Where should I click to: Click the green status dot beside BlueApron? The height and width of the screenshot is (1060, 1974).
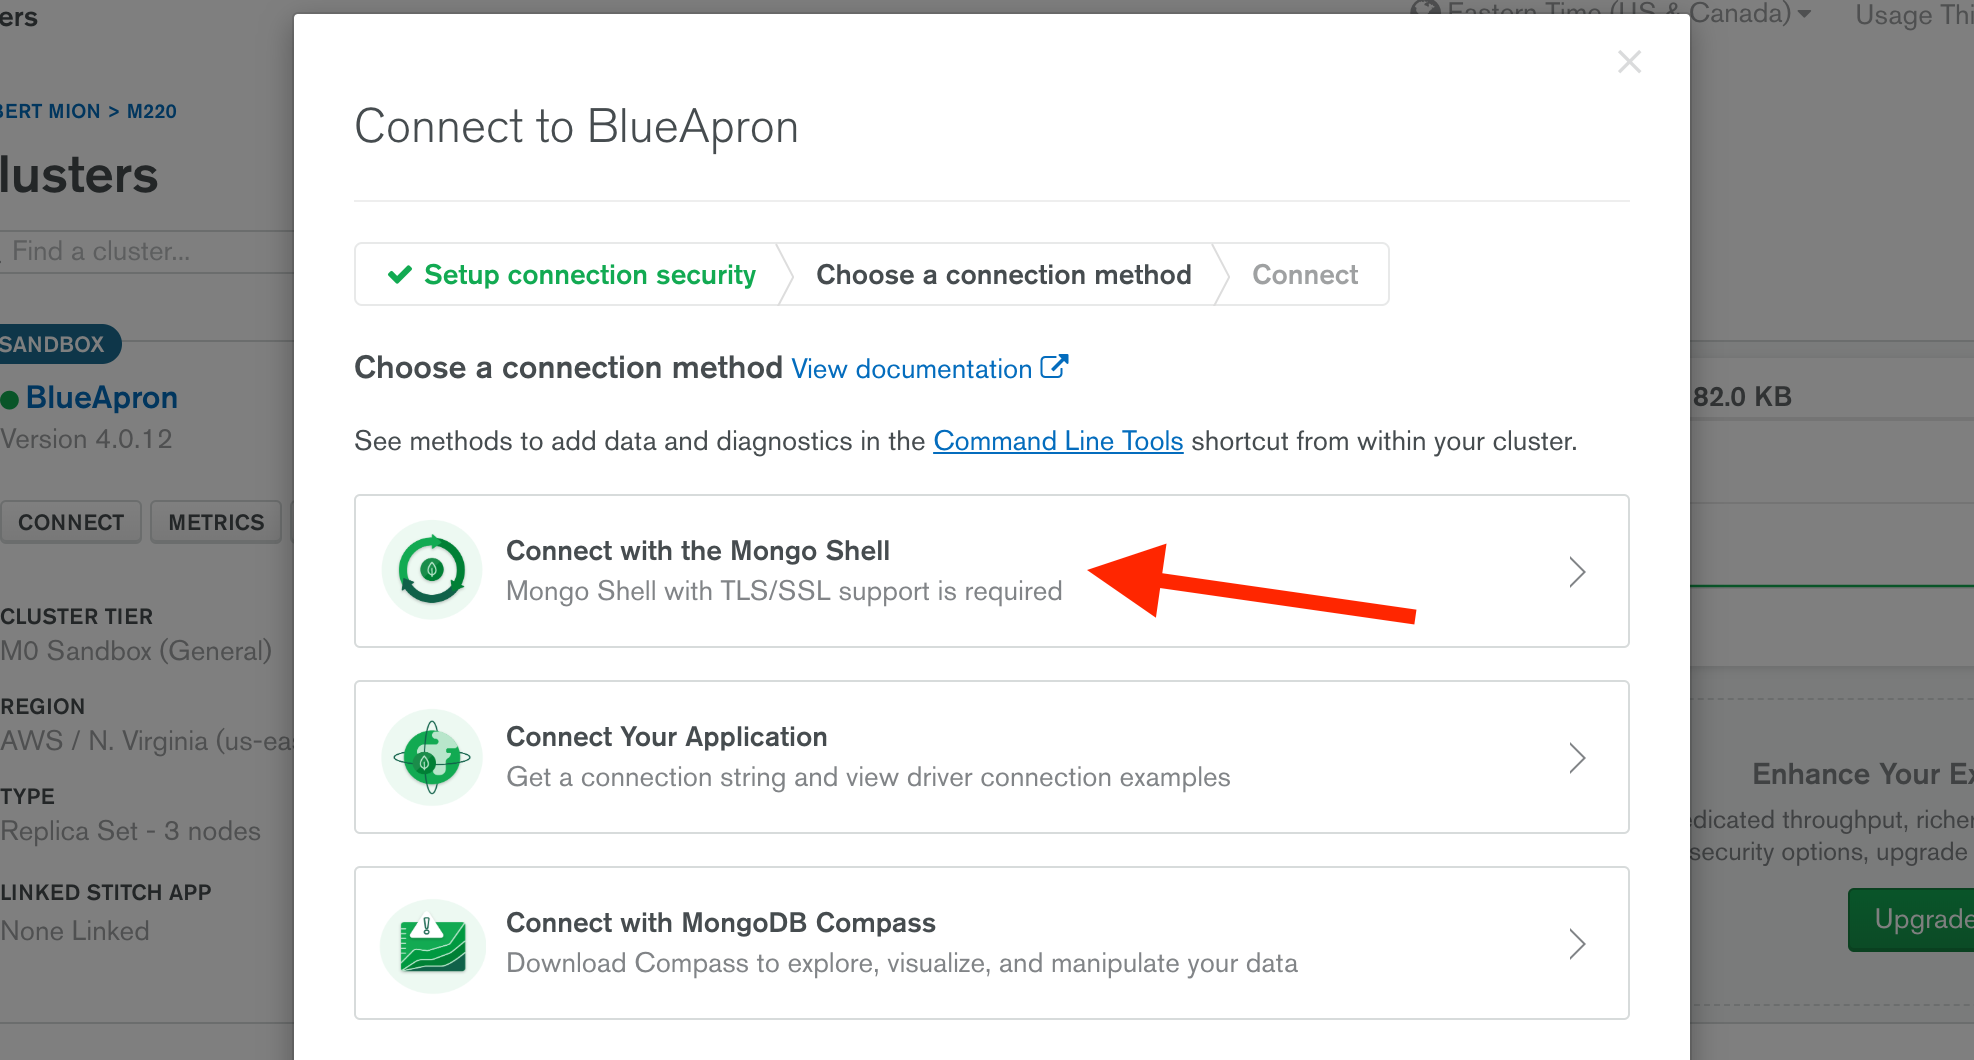(10, 400)
